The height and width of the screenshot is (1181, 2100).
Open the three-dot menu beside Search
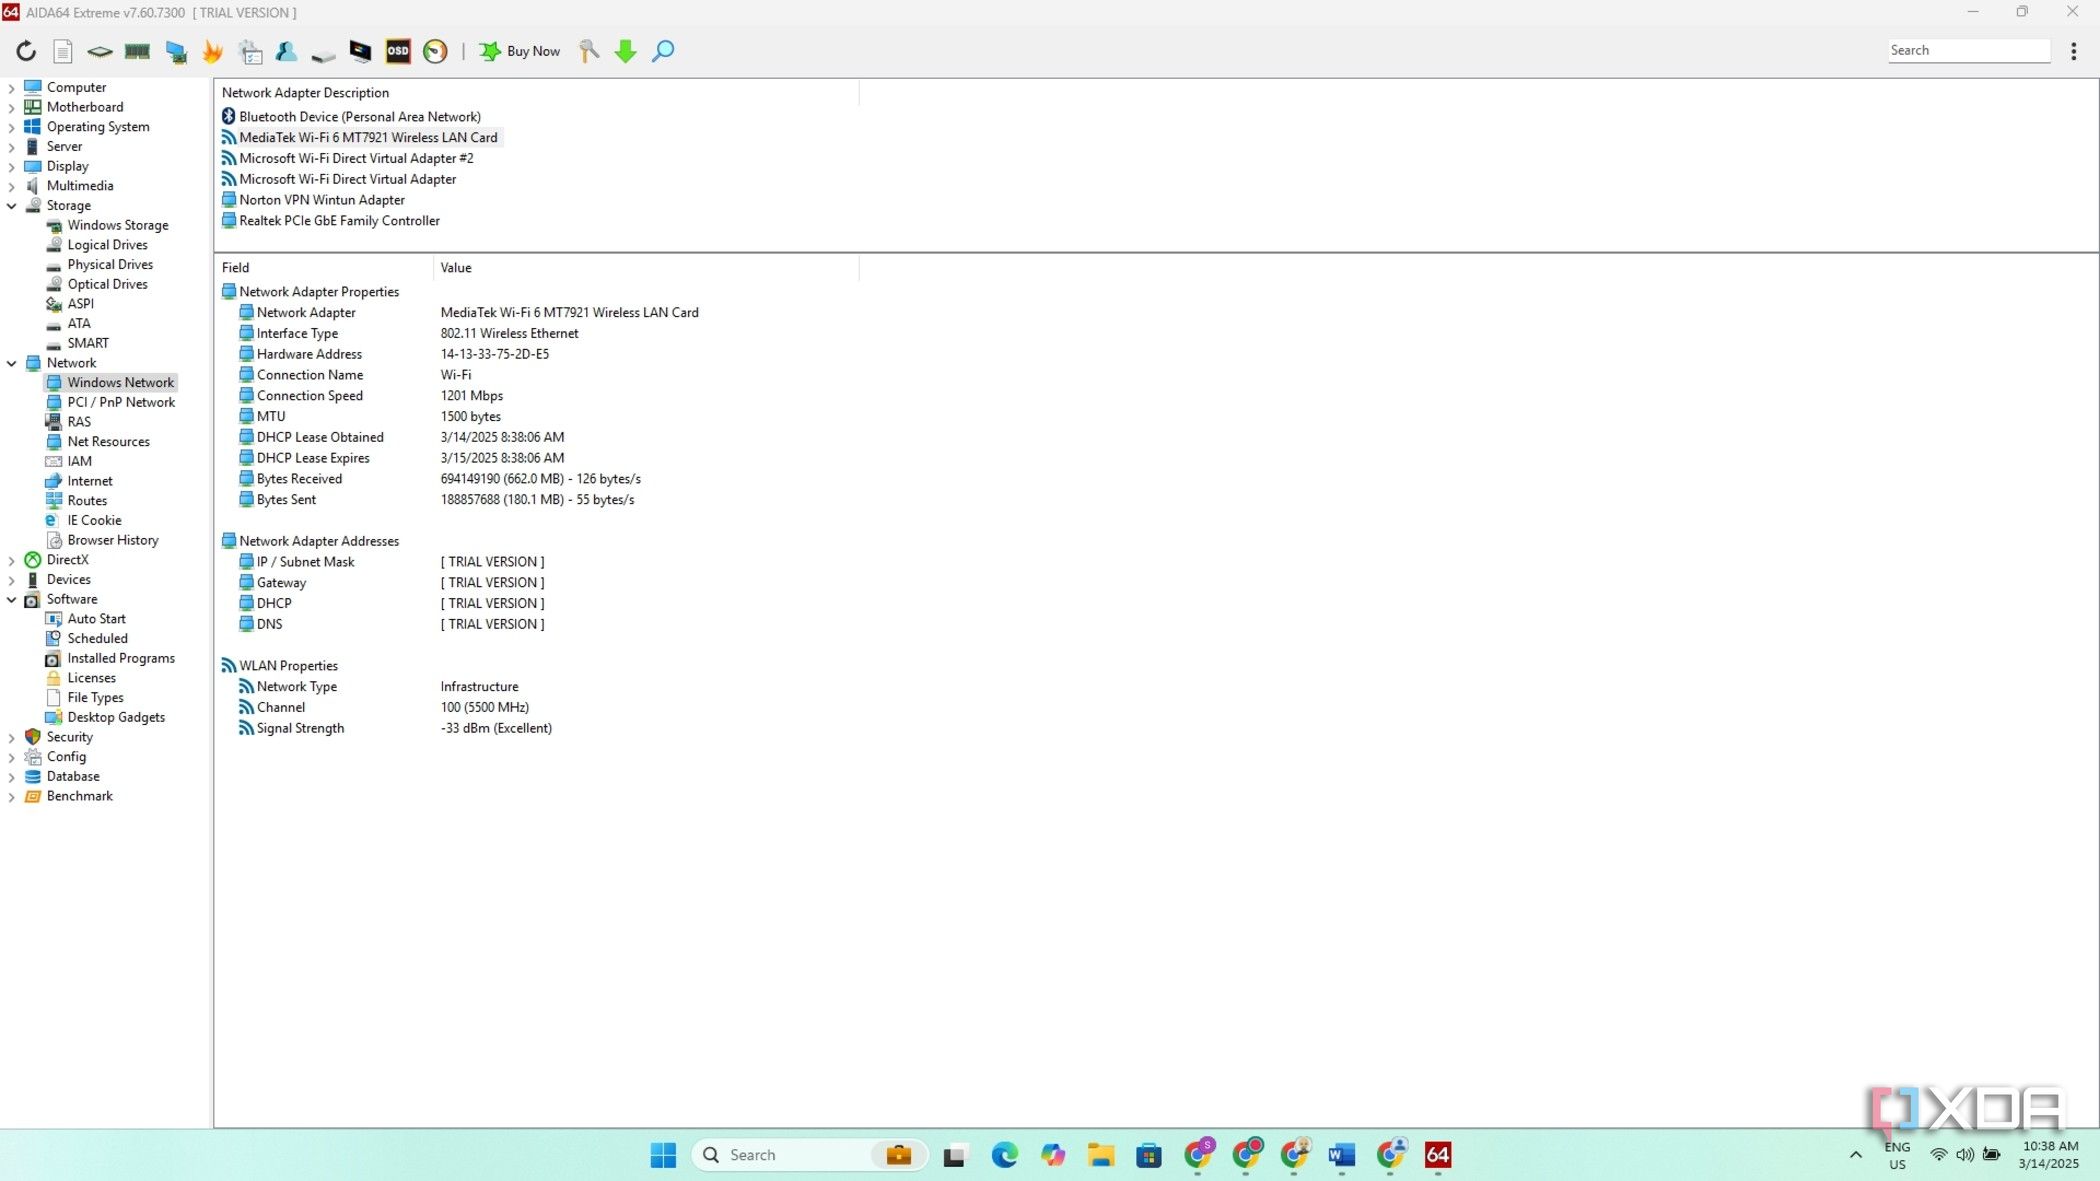[2073, 51]
